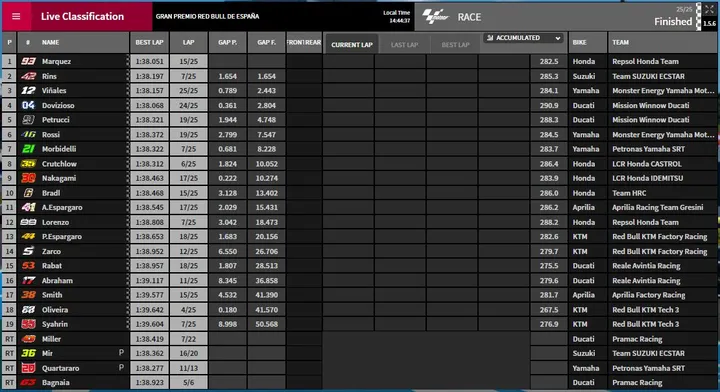Click Abraham's gap 36.858
This screenshot has height=392, width=720.
pos(266,280)
